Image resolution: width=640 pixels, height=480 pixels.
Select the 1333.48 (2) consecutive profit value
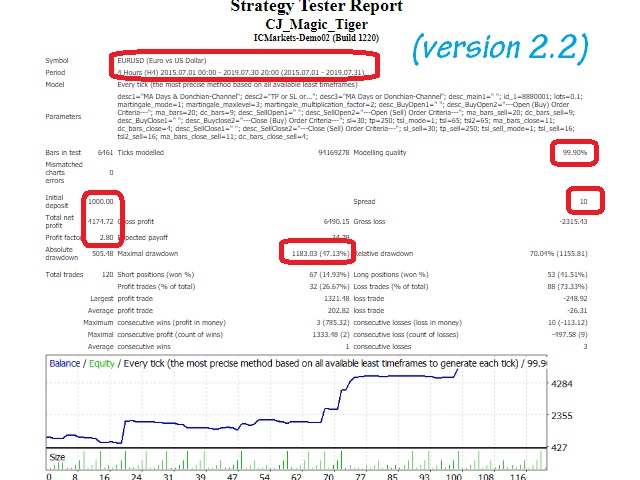(331, 335)
